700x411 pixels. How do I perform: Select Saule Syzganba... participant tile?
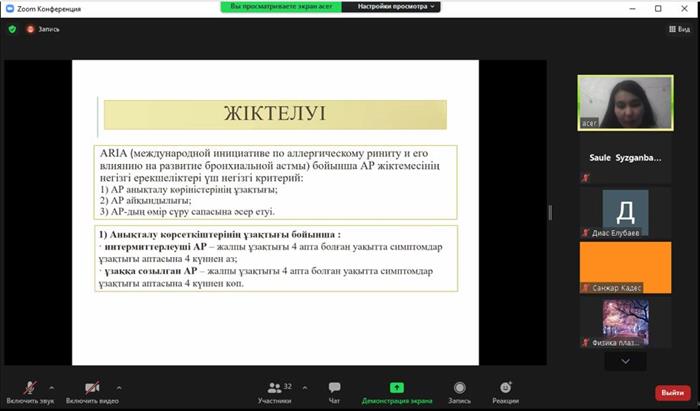click(625, 158)
